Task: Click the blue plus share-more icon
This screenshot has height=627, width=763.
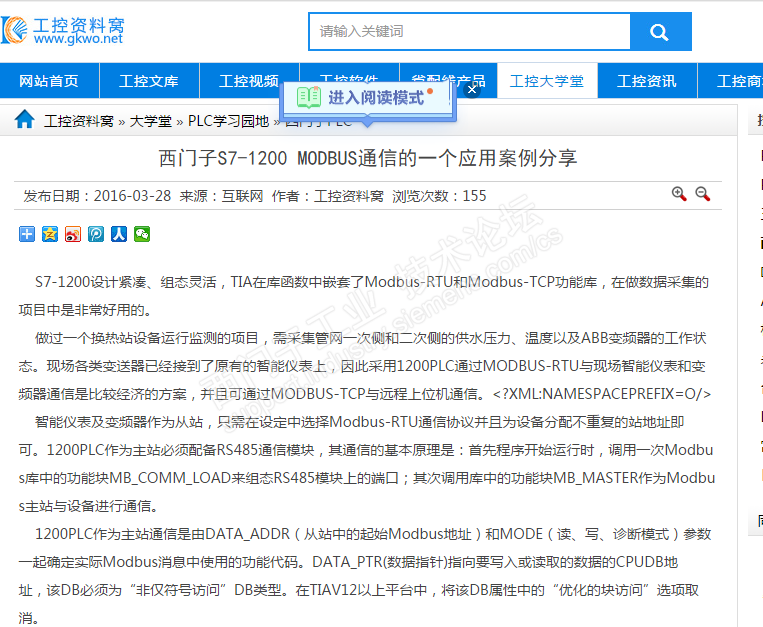Action: tap(27, 234)
